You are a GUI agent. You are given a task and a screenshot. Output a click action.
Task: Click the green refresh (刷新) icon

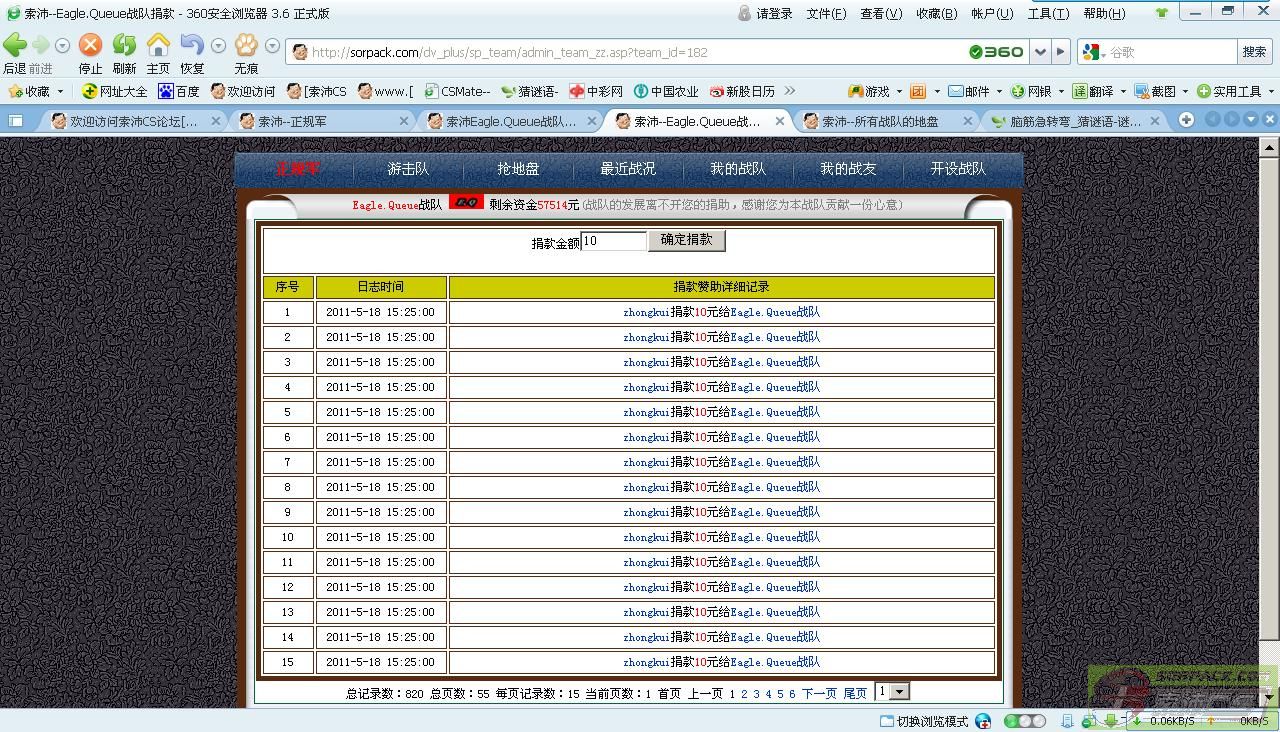(124, 46)
